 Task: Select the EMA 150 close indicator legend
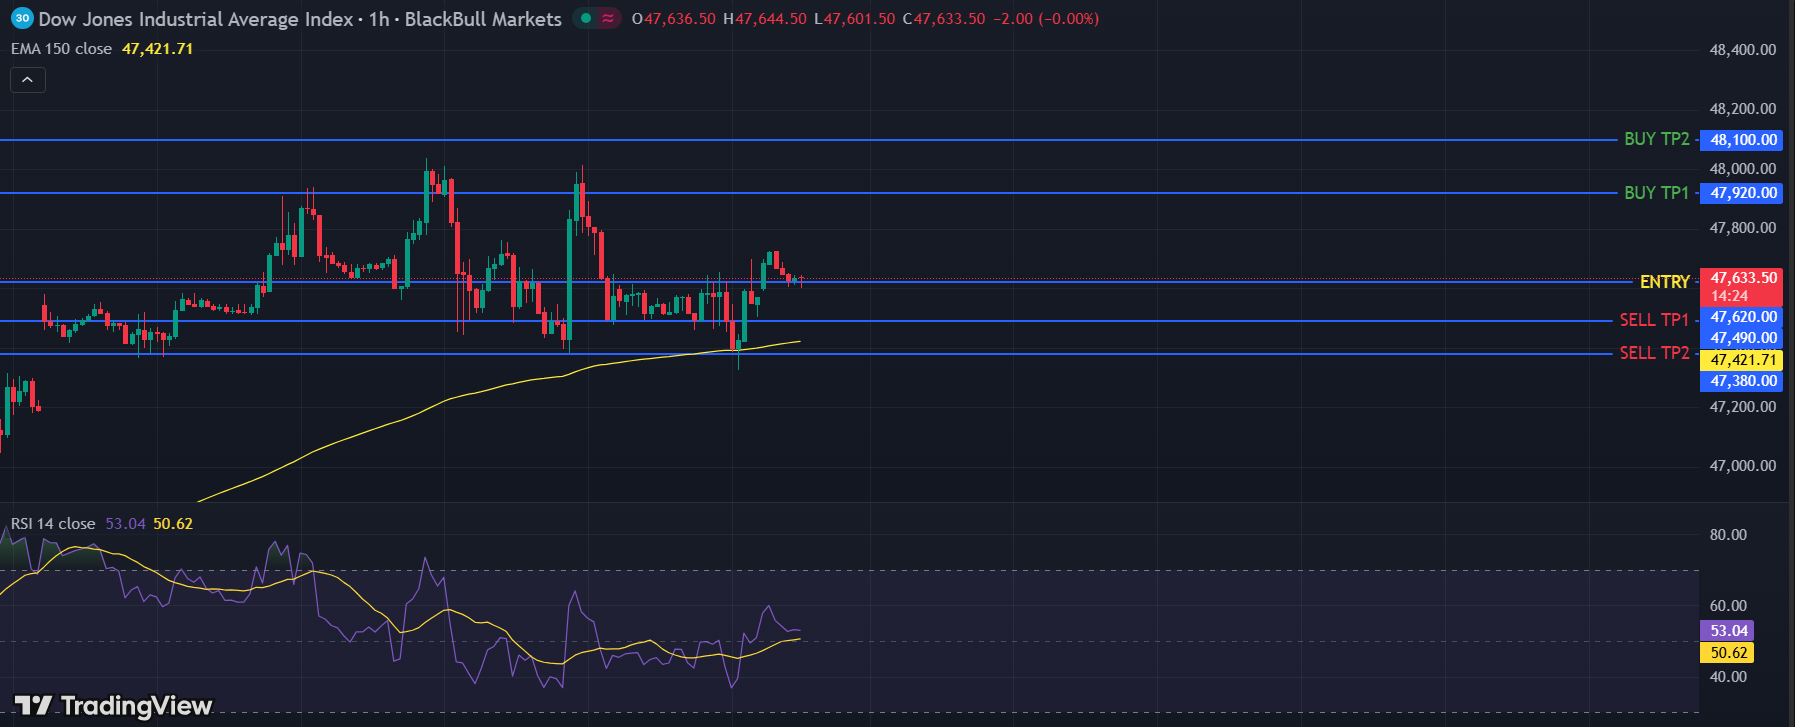[x=62, y=49]
